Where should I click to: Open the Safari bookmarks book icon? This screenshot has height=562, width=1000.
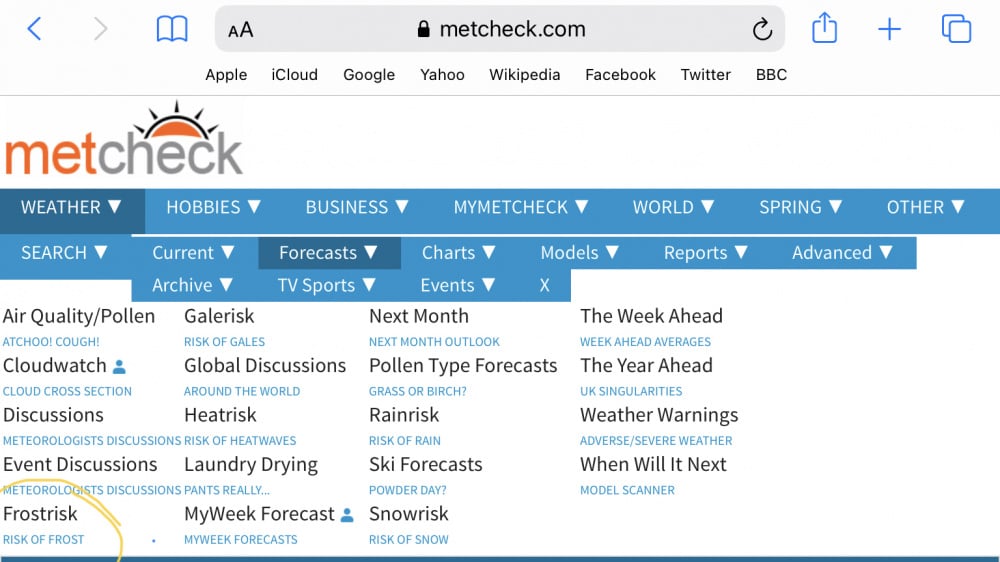click(172, 29)
